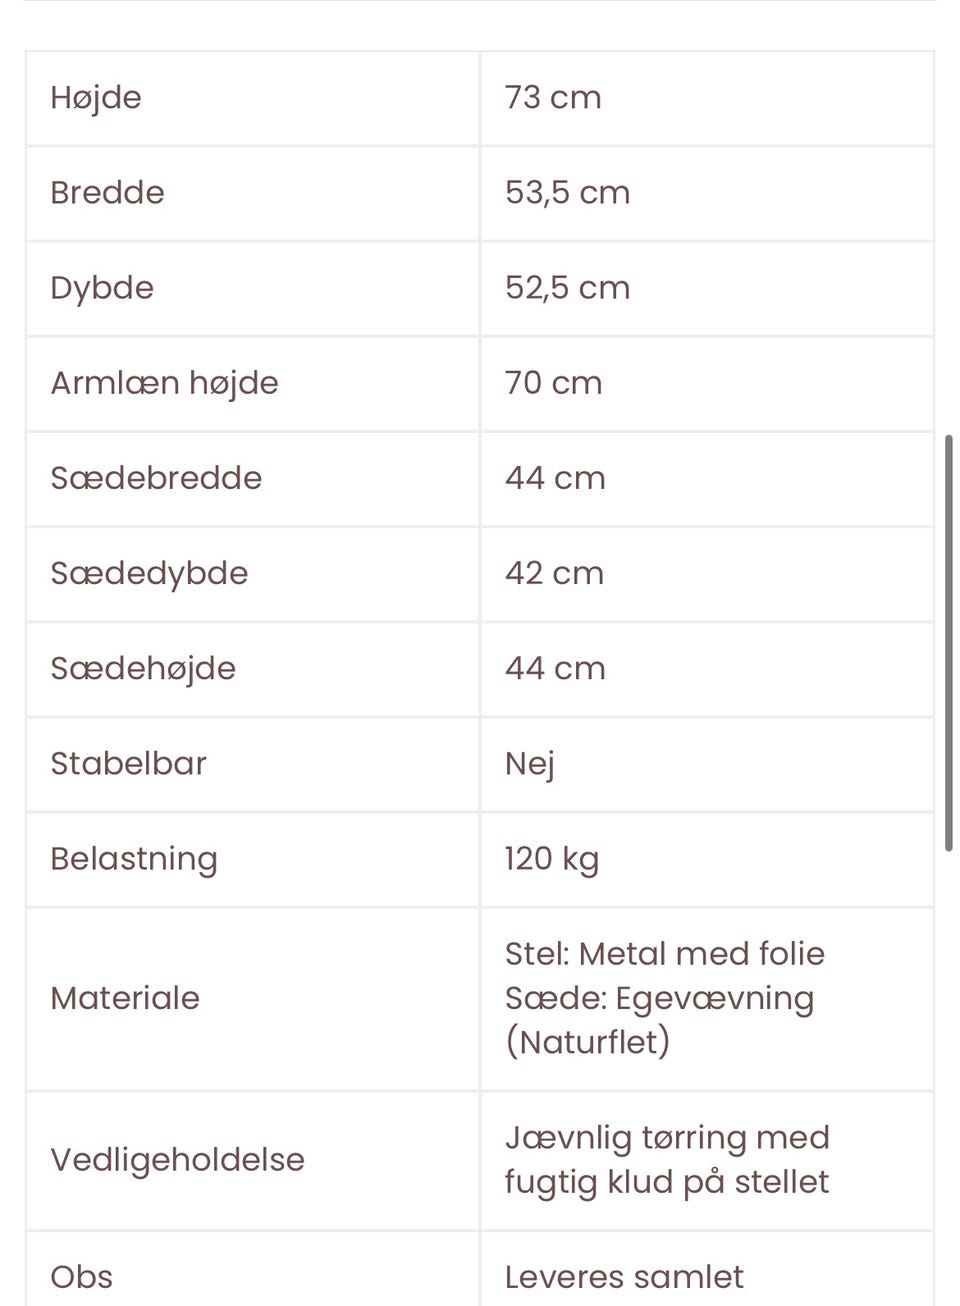Viewport: 960px width, 1306px height.
Task: Select the Leveres samlet text
Action: point(624,1277)
